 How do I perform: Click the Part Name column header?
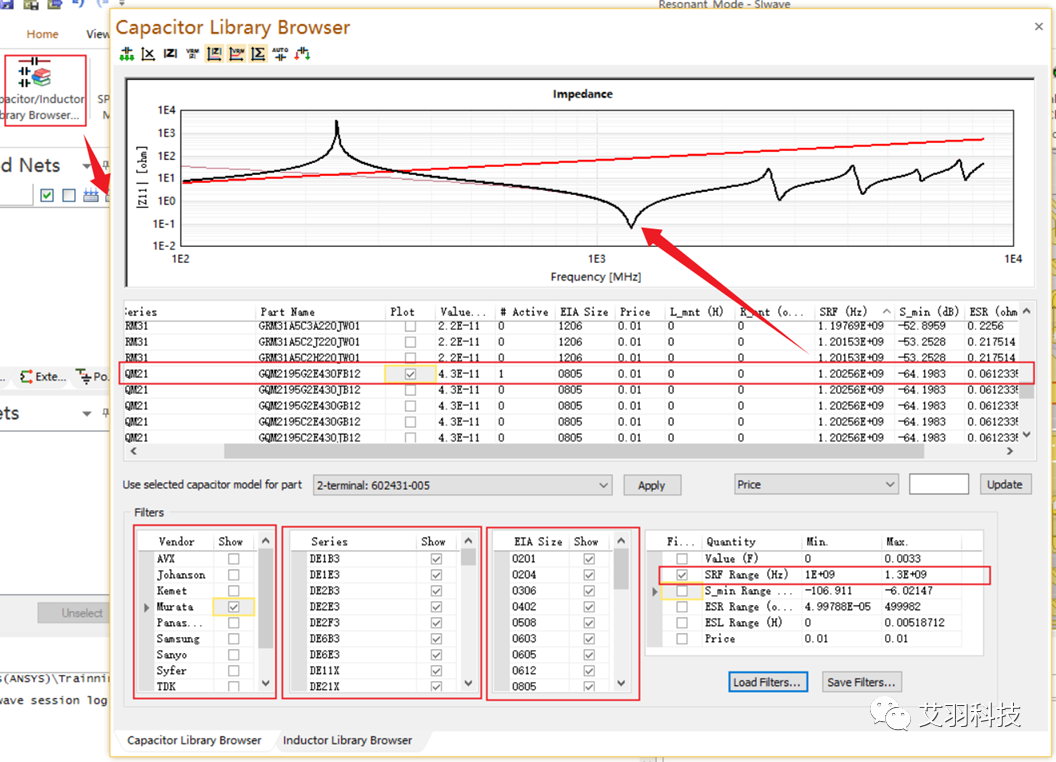click(288, 312)
